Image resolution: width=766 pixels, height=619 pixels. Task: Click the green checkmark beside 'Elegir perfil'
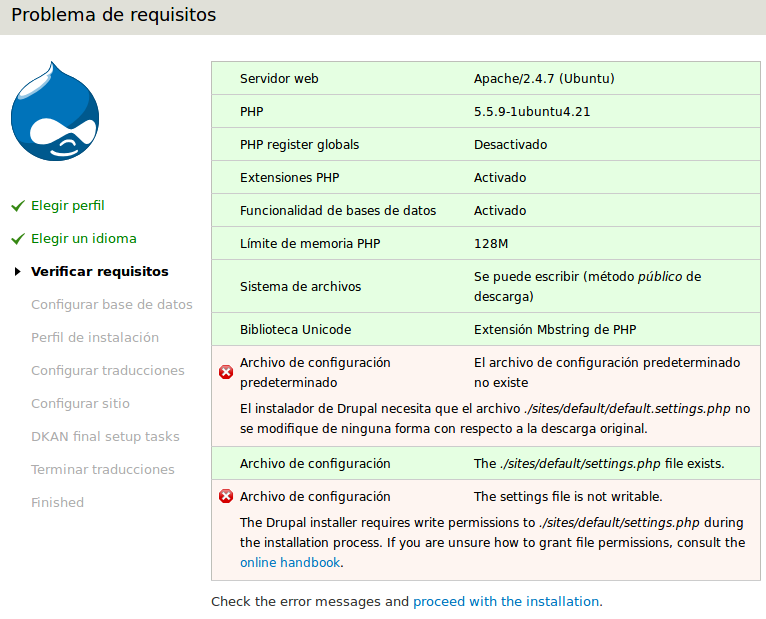pos(17,206)
